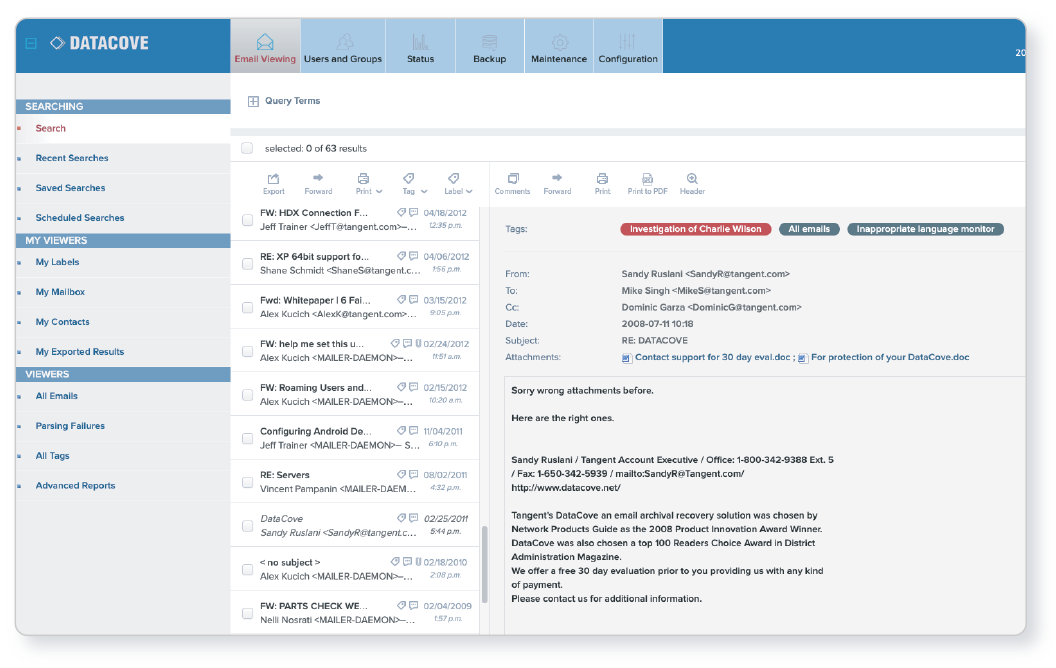This screenshot has width=1056, height=668.
Task: Open the DataCove email from Sandy Ruslani
Action: [355, 525]
